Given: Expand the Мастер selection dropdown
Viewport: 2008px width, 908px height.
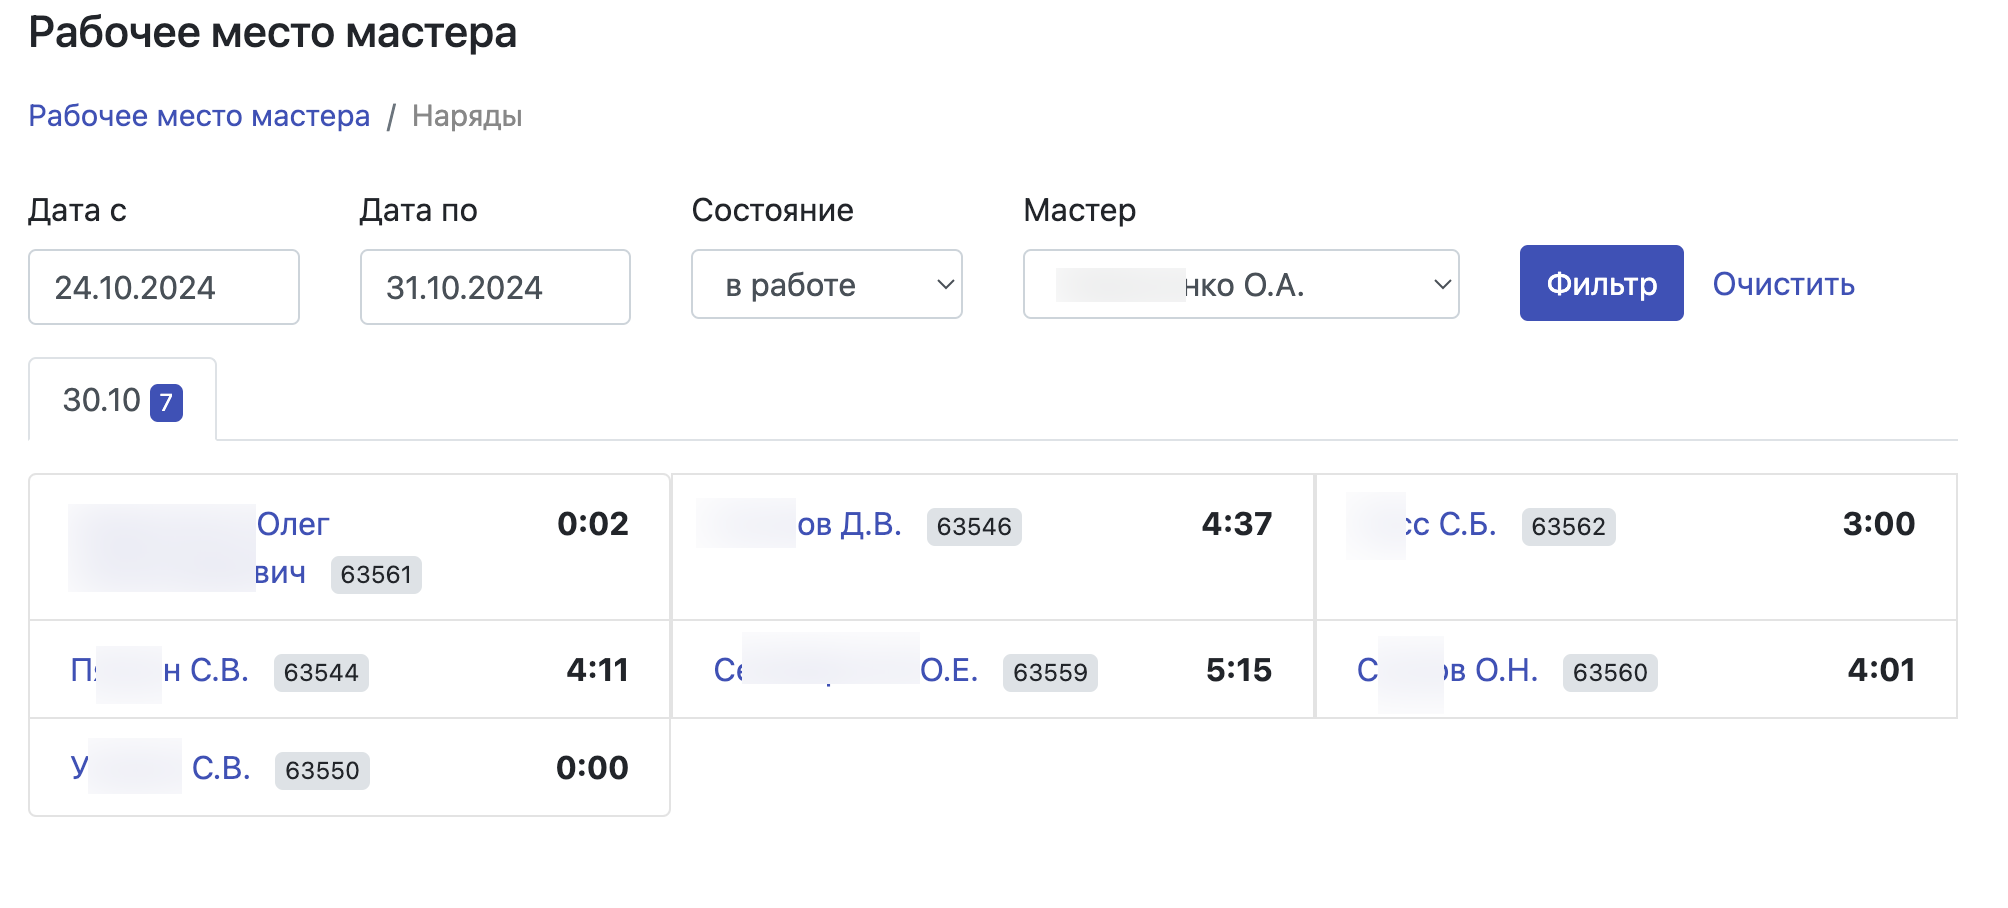Looking at the screenshot, I should point(1240,285).
